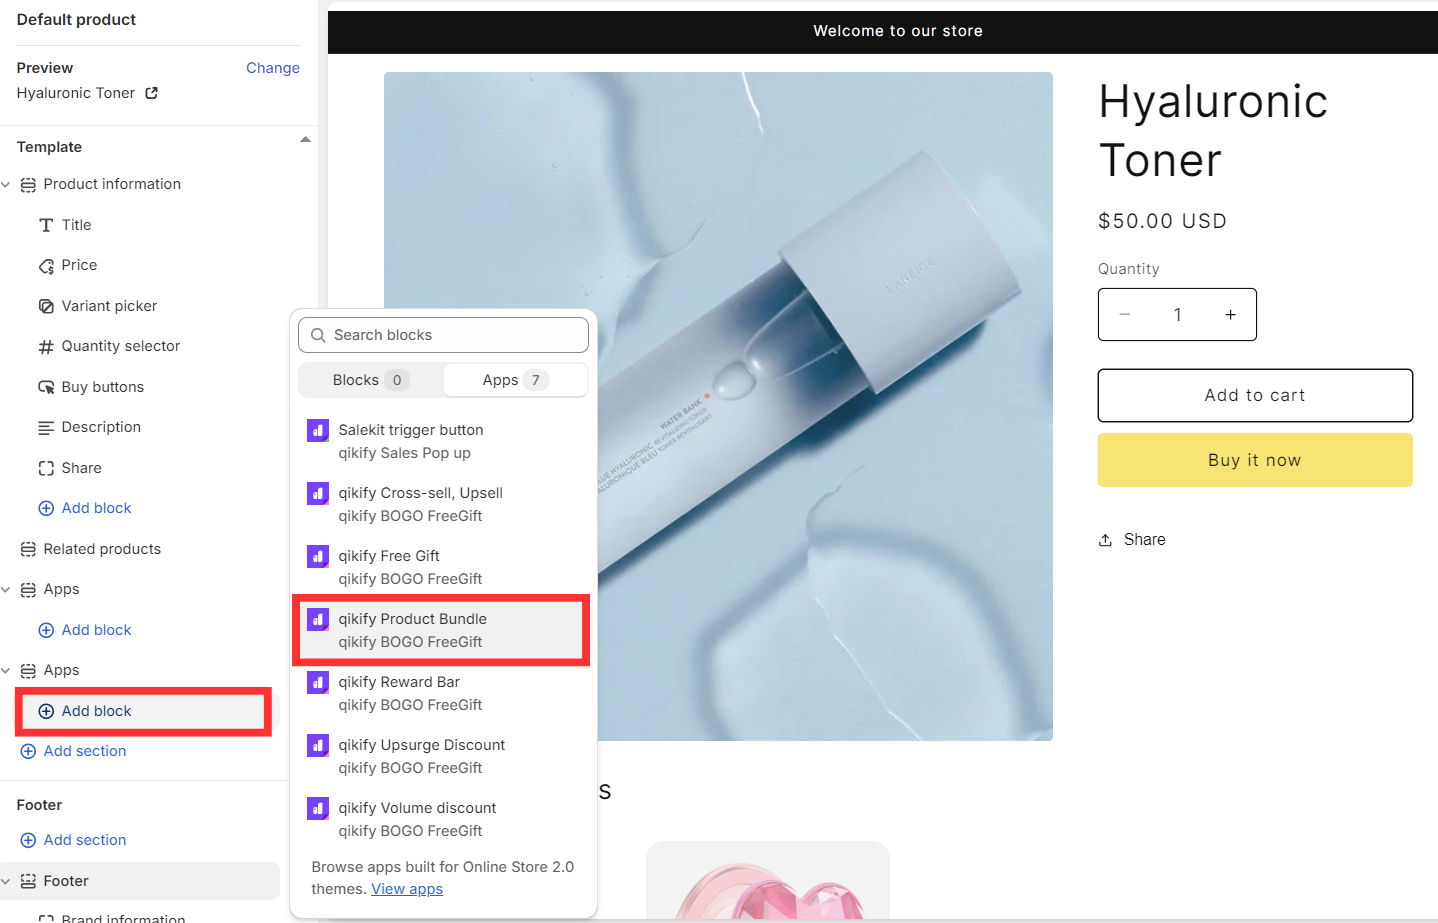Collapse the Product information section
This screenshot has width=1438, height=923.
[6, 185]
